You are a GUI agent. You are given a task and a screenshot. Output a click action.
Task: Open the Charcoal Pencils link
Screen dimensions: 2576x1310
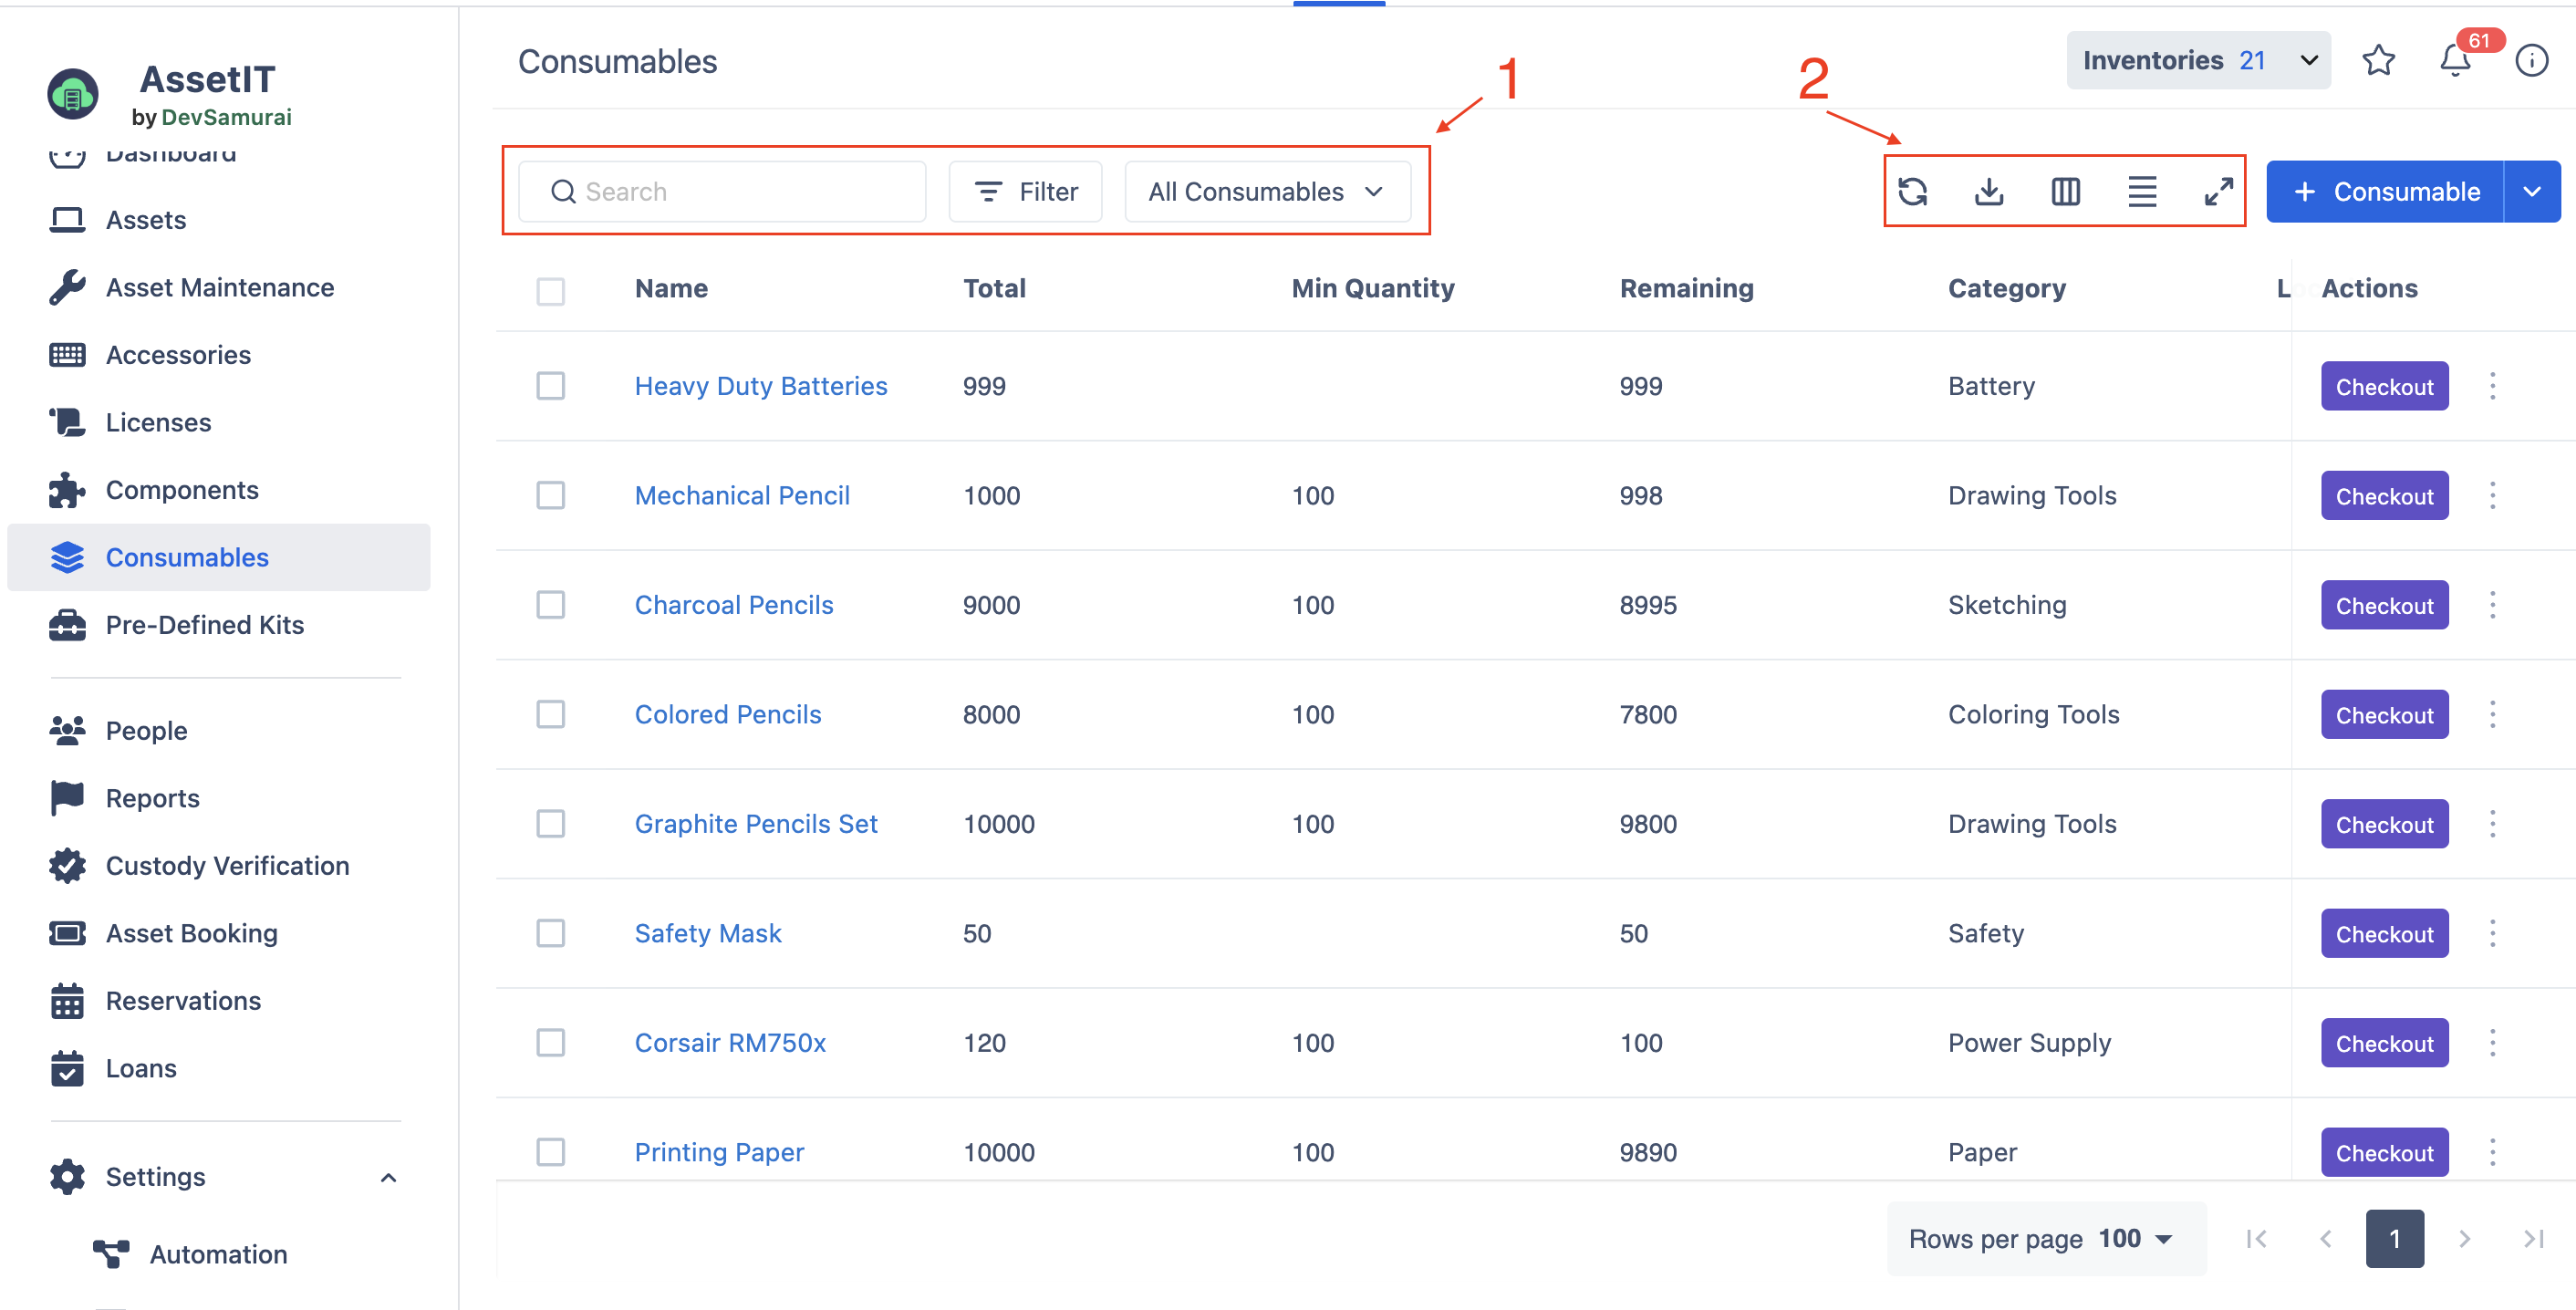pyautogui.click(x=733, y=605)
